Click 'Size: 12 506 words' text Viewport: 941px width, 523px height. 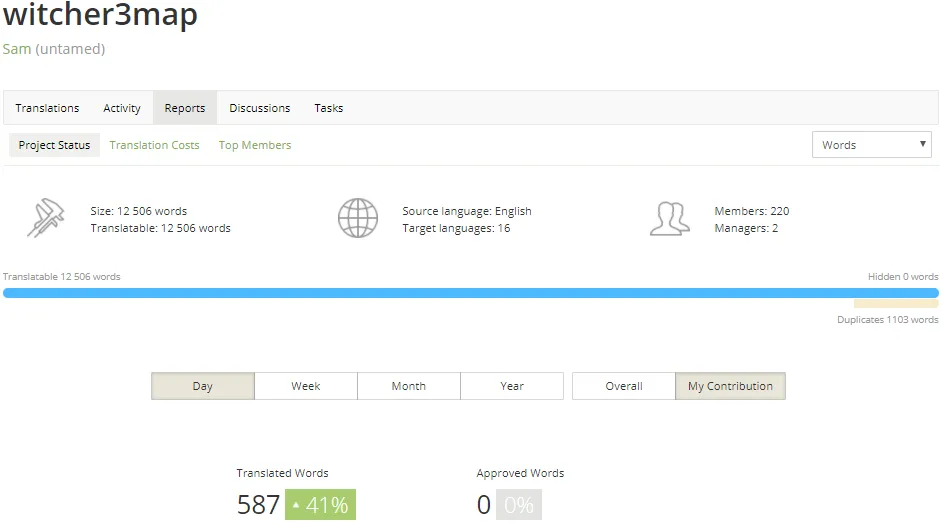coord(139,211)
